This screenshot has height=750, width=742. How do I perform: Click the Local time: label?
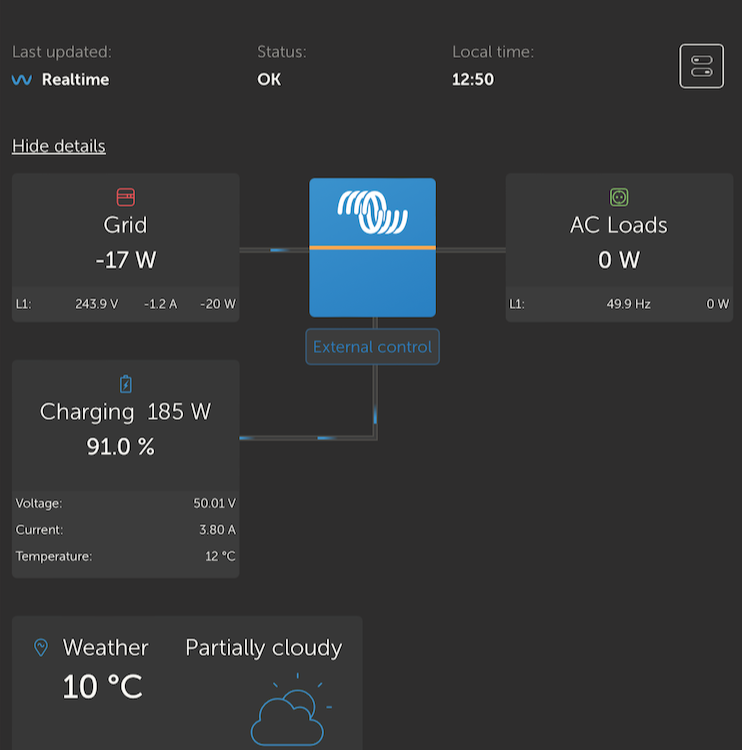click(x=493, y=52)
